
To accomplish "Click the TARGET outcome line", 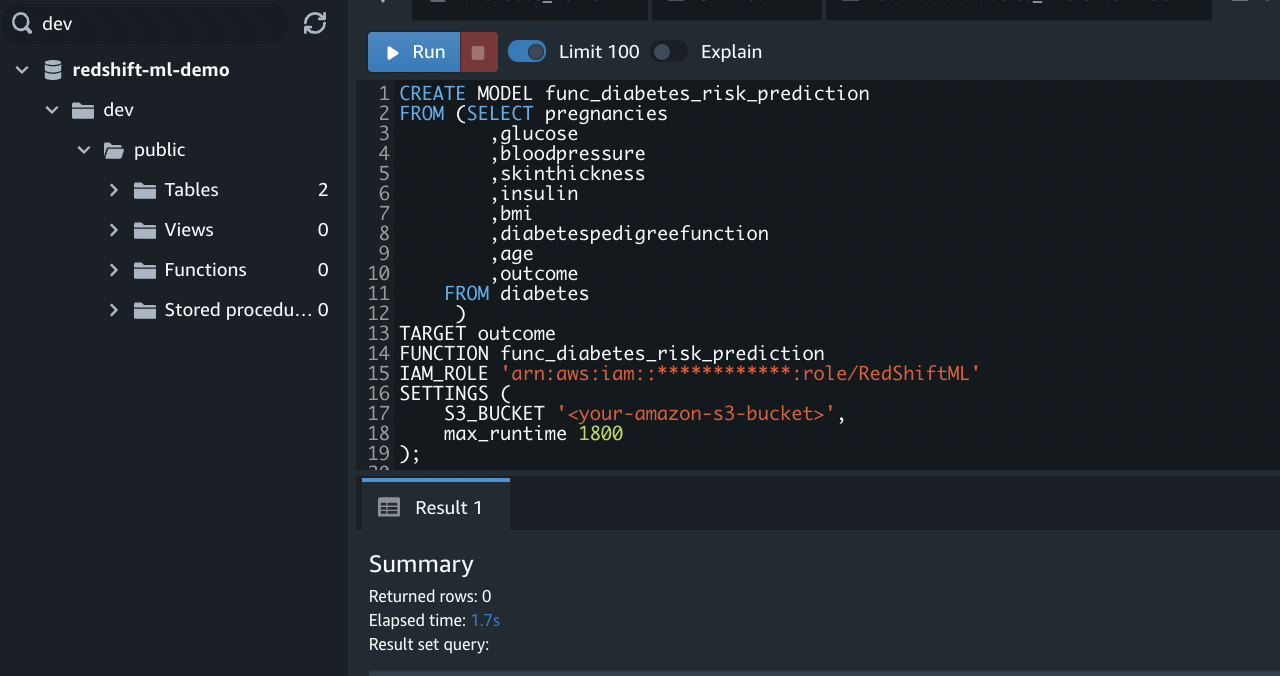I will (477, 333).
